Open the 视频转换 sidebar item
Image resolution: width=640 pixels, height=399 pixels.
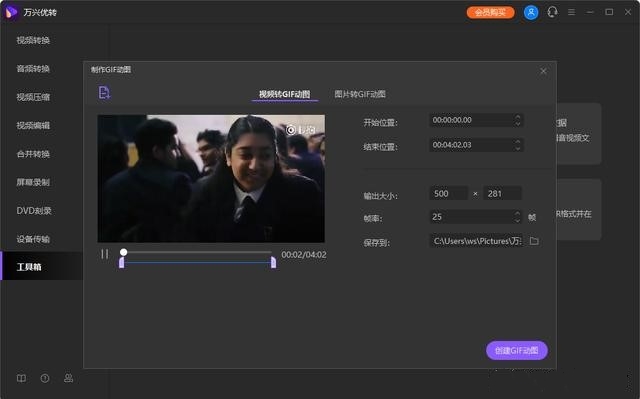point(33,40)
